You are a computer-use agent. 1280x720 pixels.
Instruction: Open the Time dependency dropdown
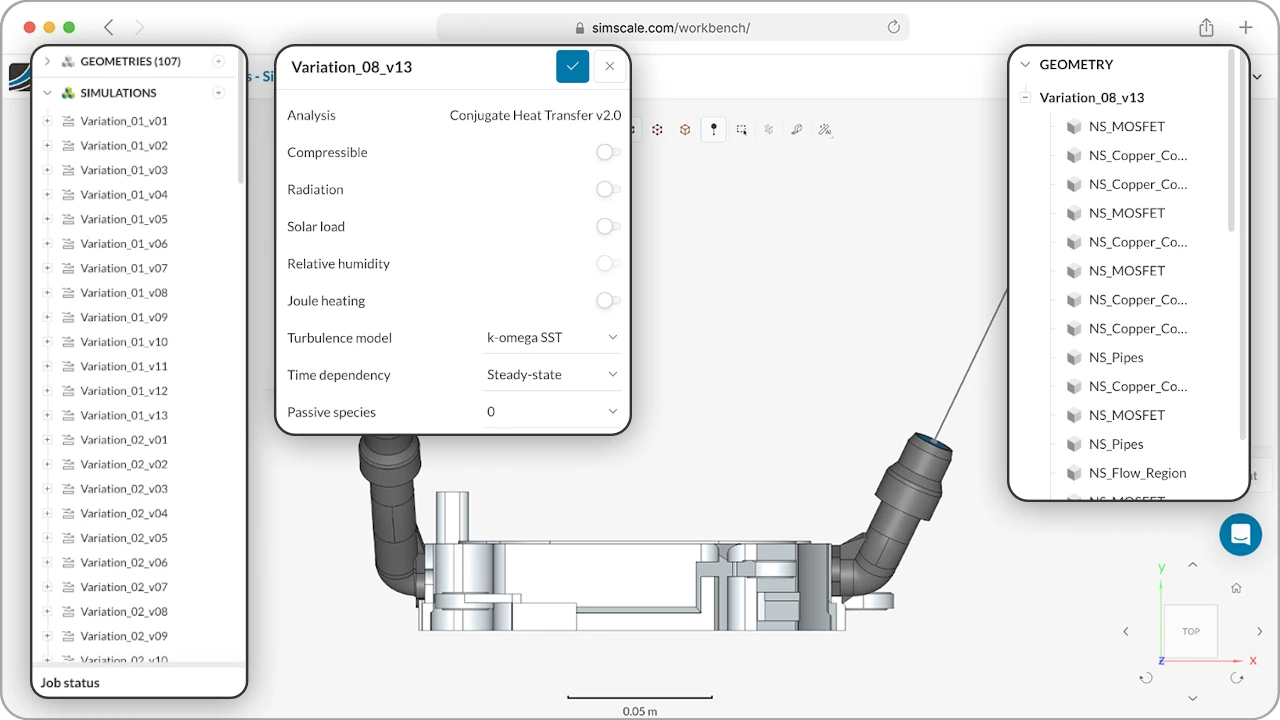click(x=552, y=374)
